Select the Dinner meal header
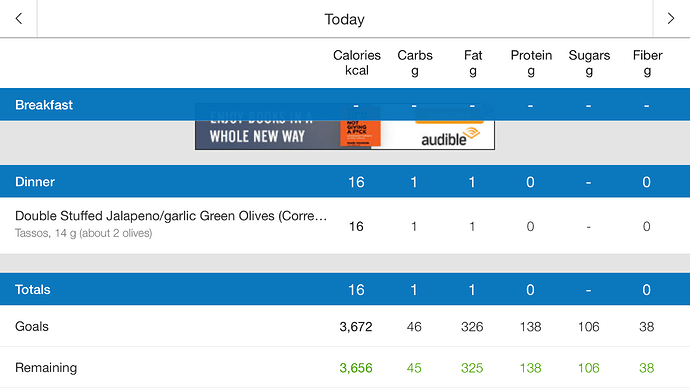The width and height of the screenshot is (690, 388). (x=345, y=181)
